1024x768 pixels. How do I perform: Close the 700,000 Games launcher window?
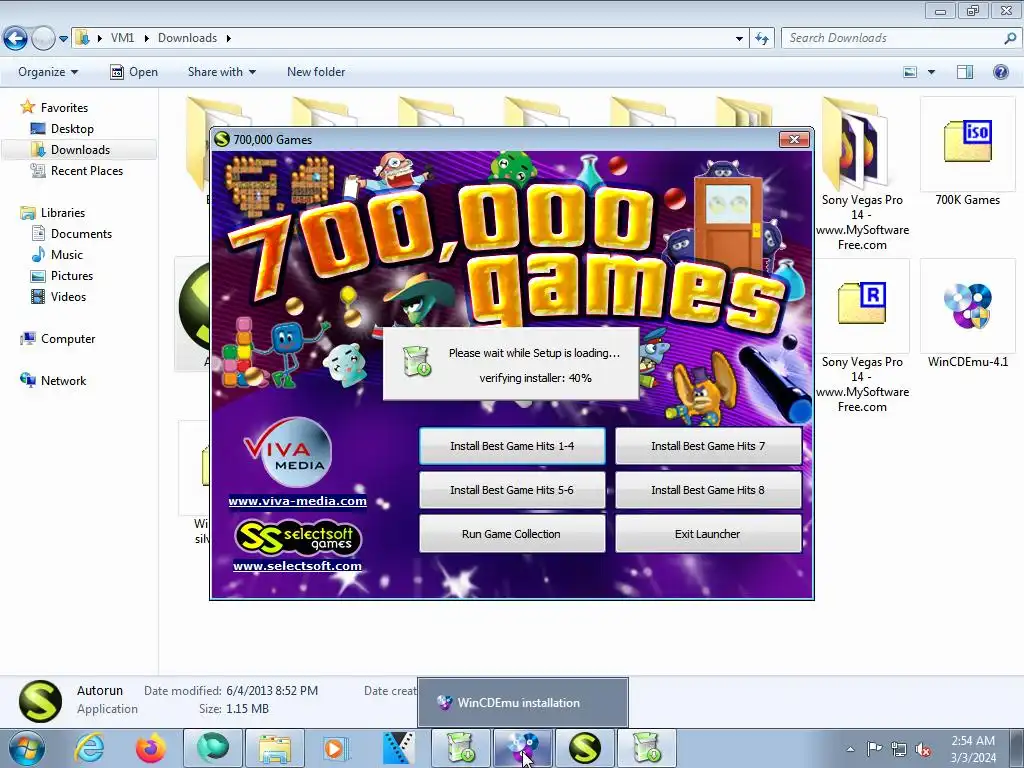coord(794,139)
